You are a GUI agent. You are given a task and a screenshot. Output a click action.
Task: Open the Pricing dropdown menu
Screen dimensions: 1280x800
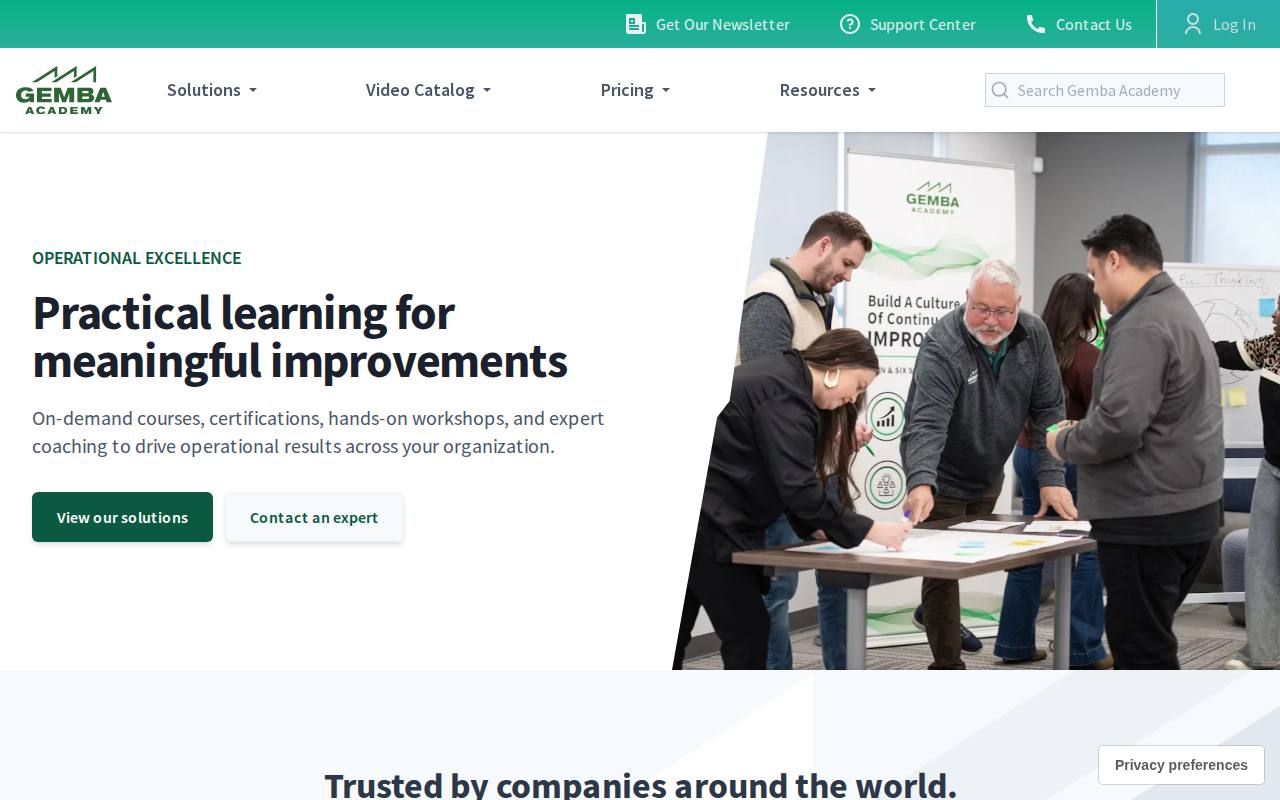[635, 90]
